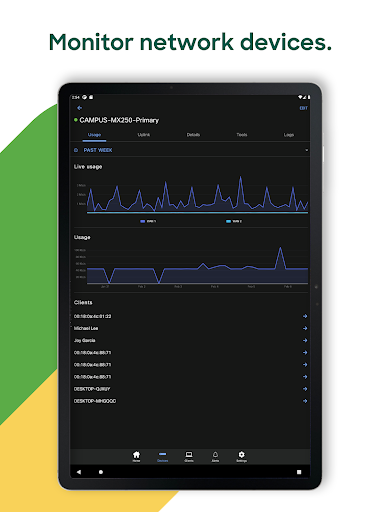Open the DESKTOP-MHGQGD client entry

[x=191, y=401]
